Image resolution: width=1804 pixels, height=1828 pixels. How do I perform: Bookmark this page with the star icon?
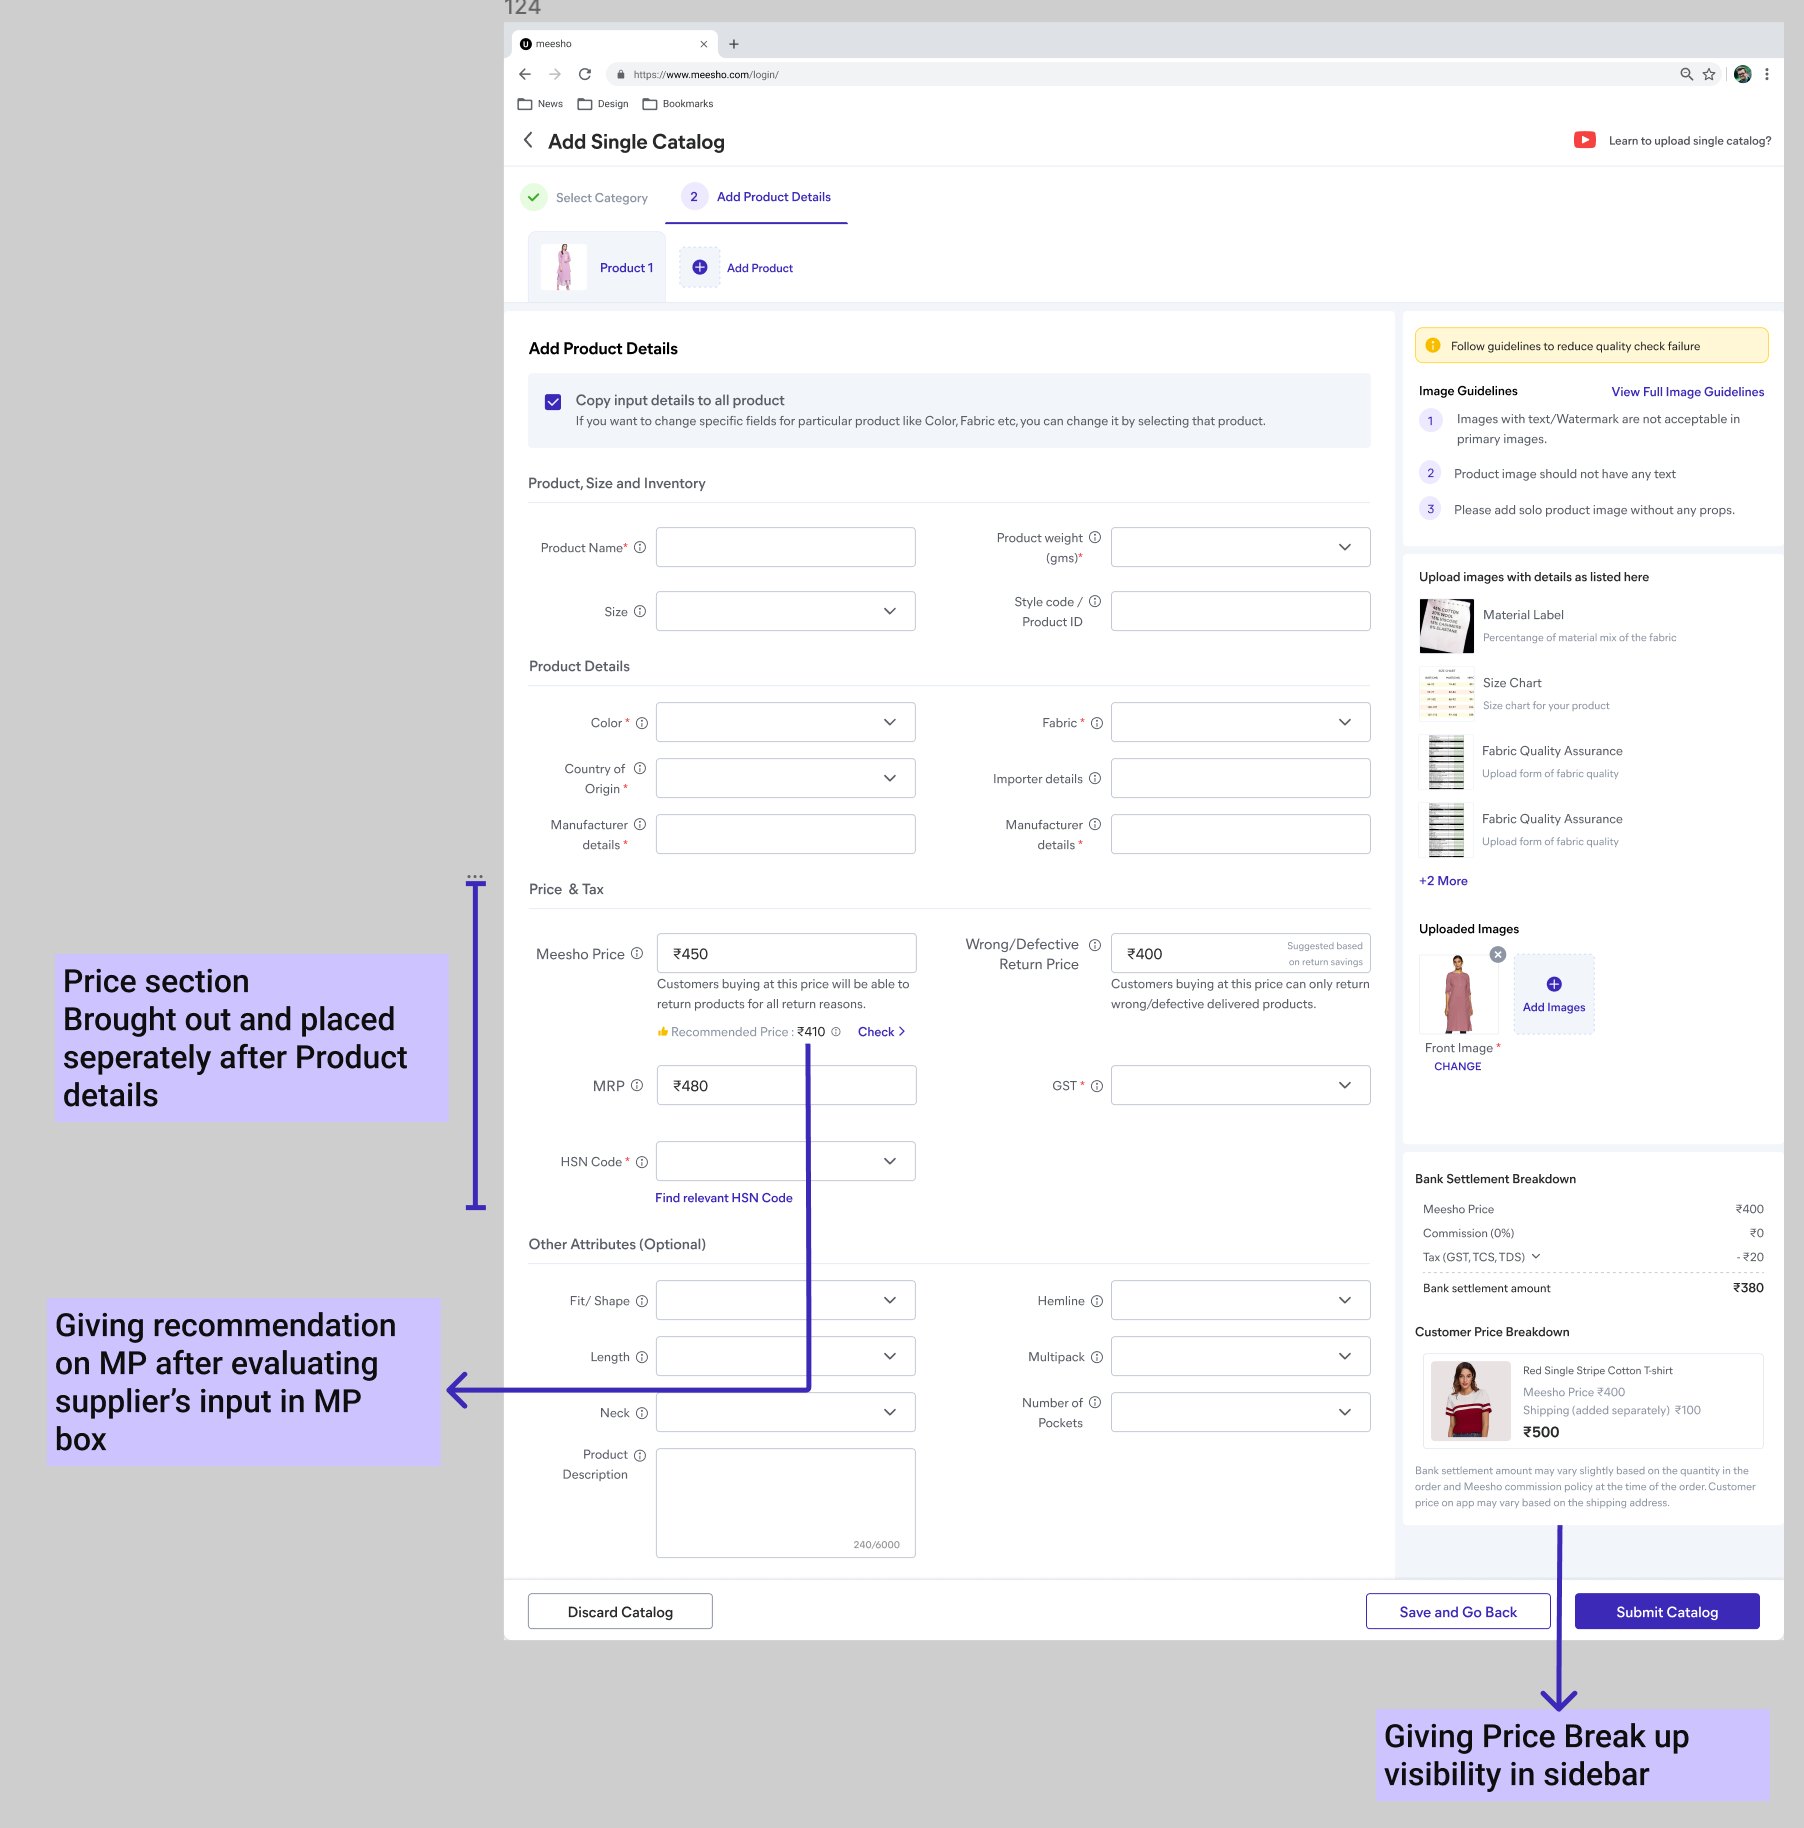coord(1709,74)
